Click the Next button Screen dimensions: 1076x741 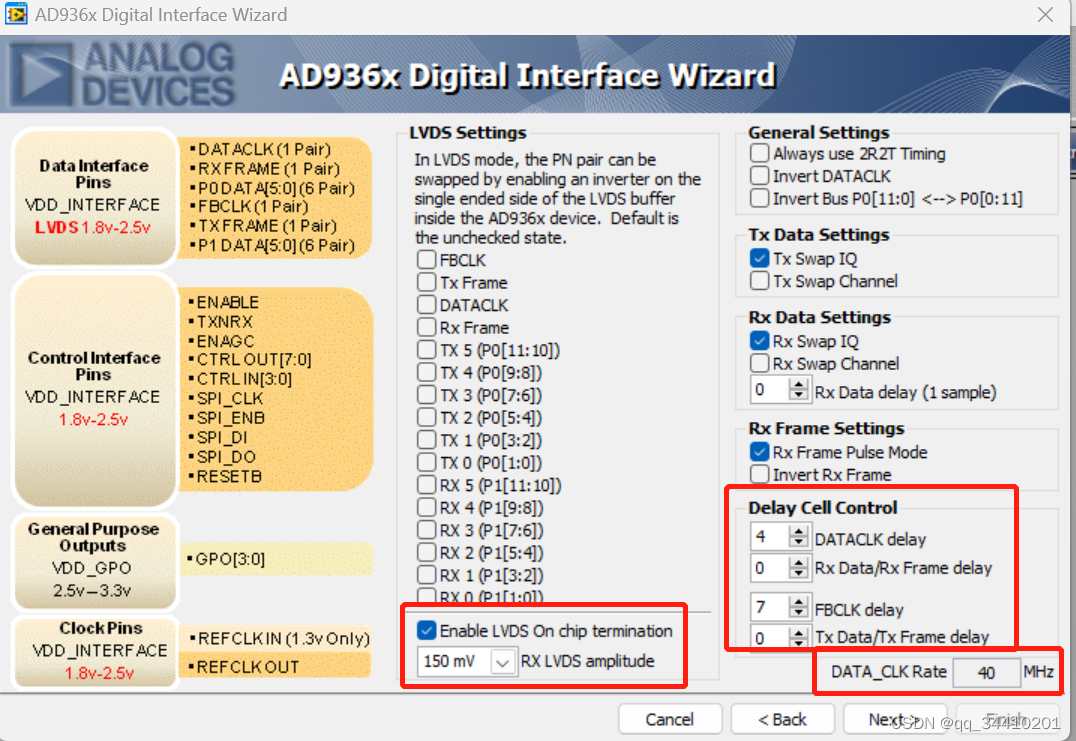click(893, 719)
